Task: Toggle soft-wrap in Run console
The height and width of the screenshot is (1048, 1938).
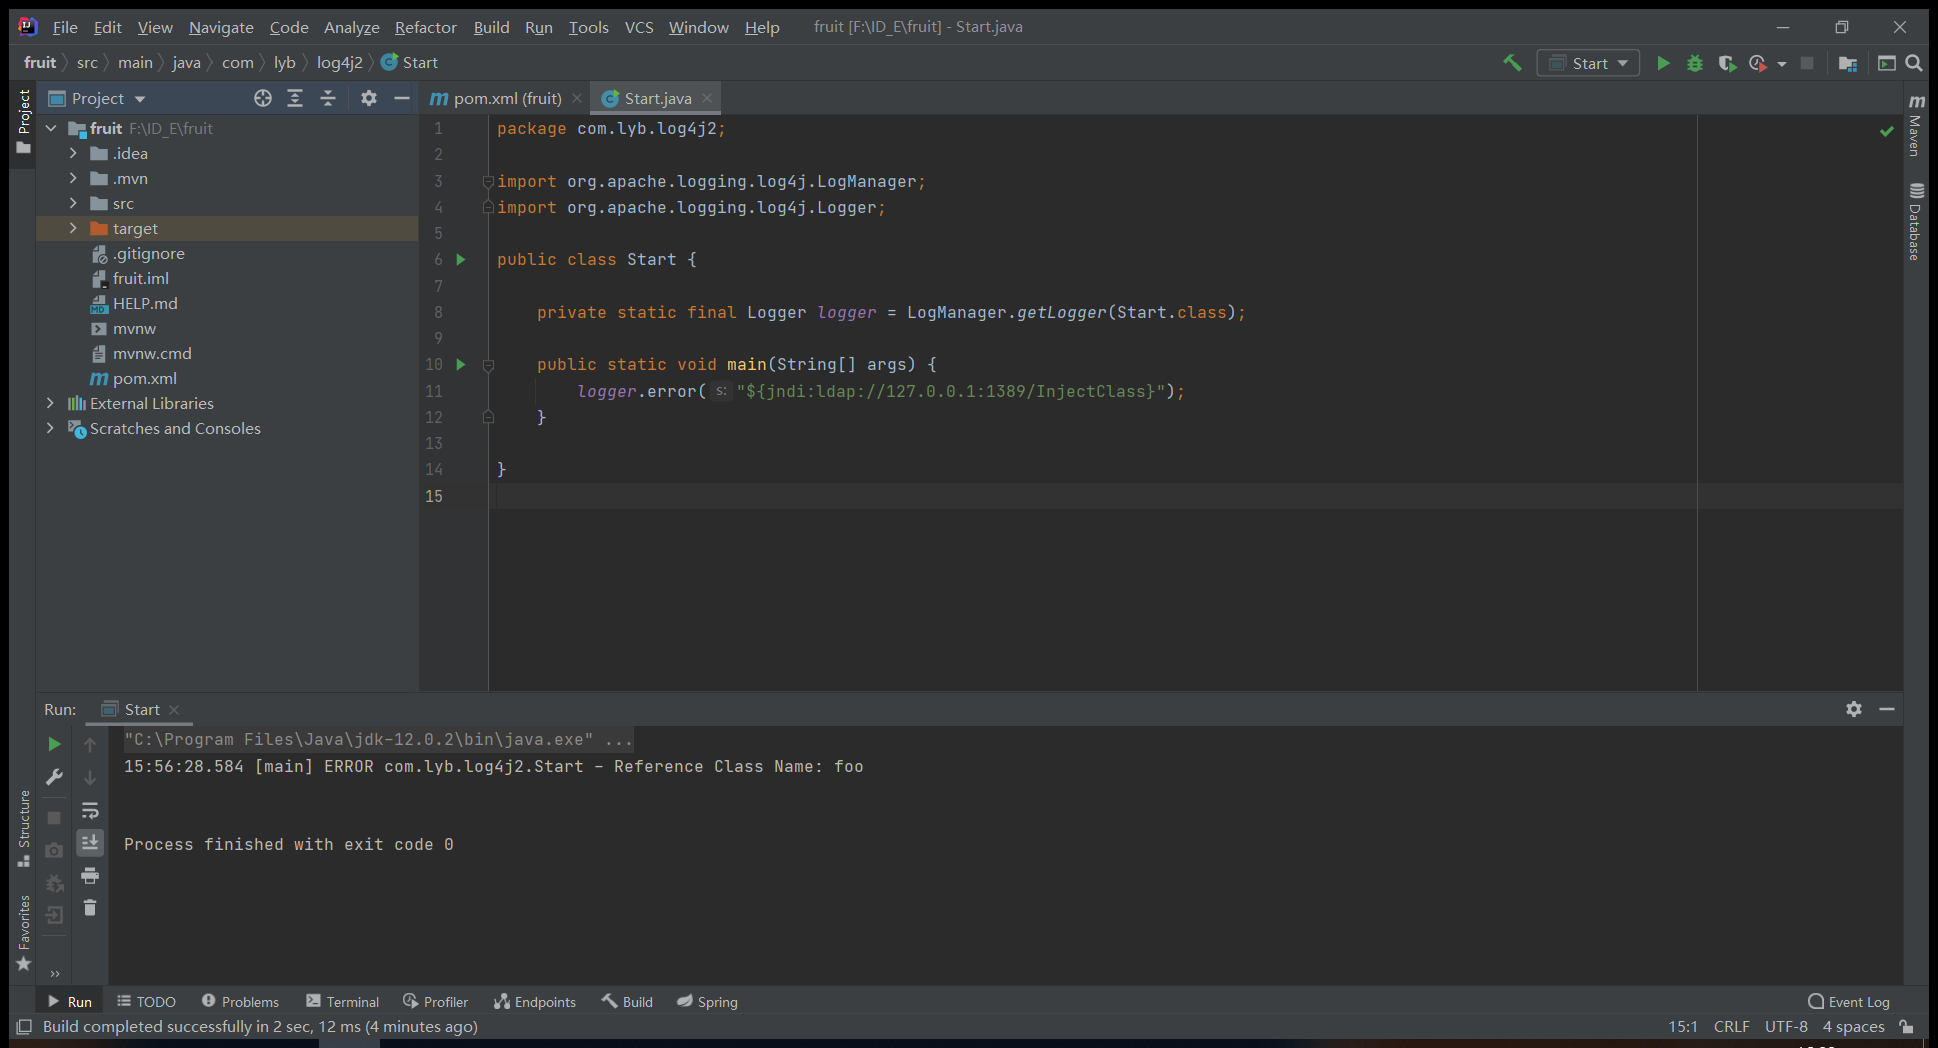Action: [90, 810]
